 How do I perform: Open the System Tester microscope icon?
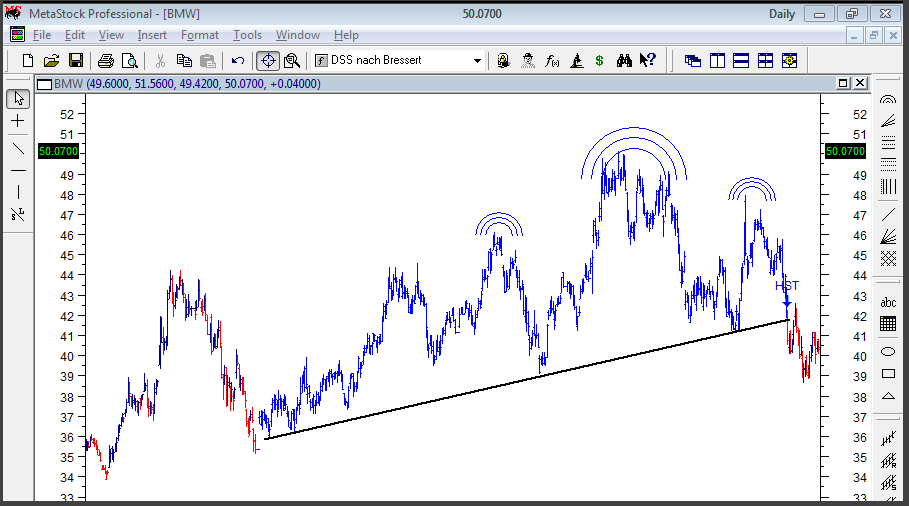coord(576,60)
